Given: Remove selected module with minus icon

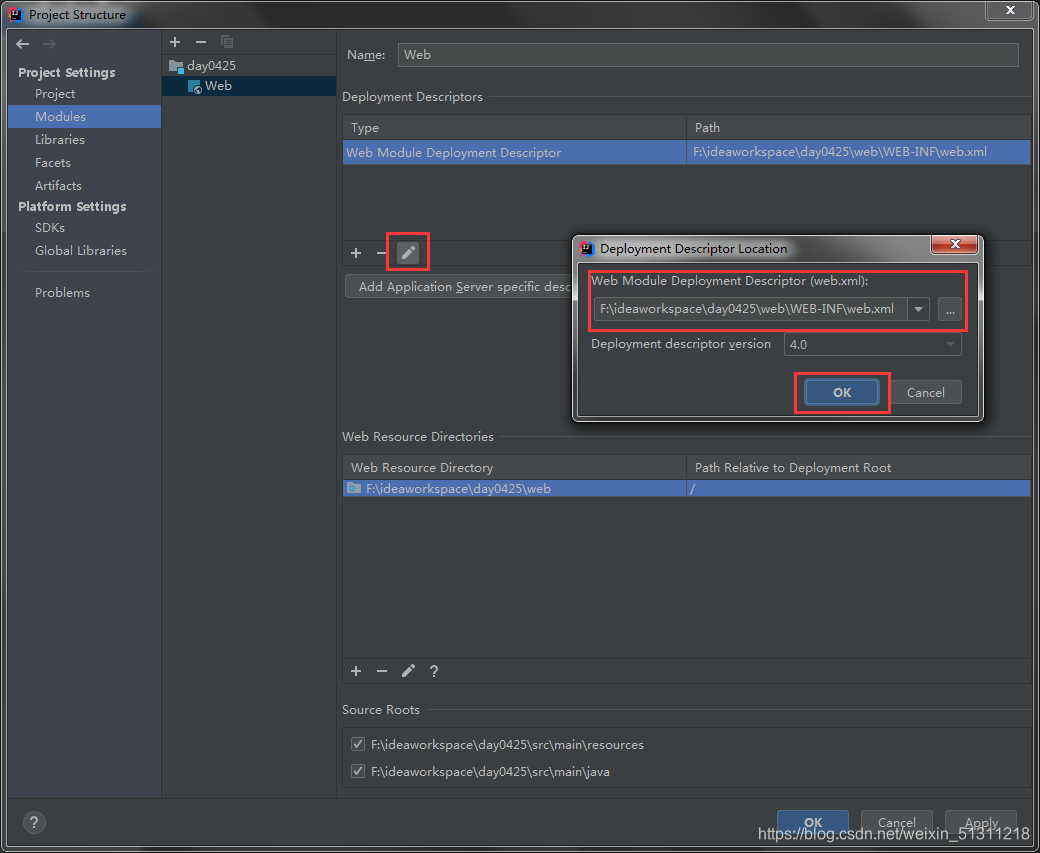Looking at the screenshot, I should (201, 42).
